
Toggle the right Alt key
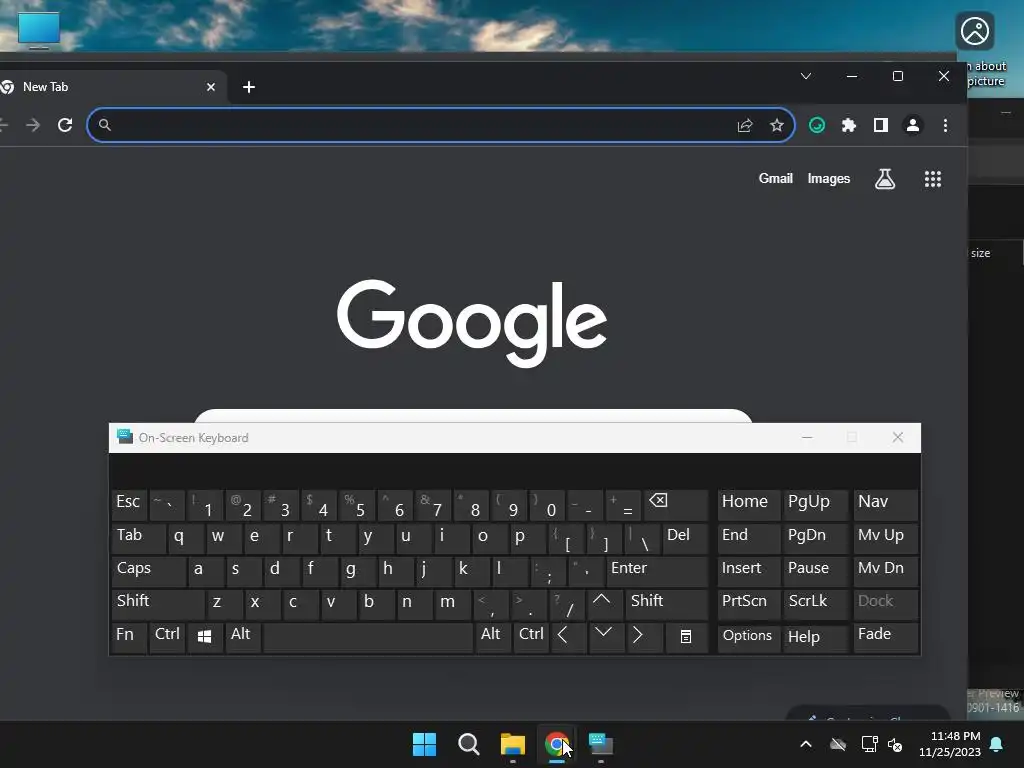(x=493, y=637)
